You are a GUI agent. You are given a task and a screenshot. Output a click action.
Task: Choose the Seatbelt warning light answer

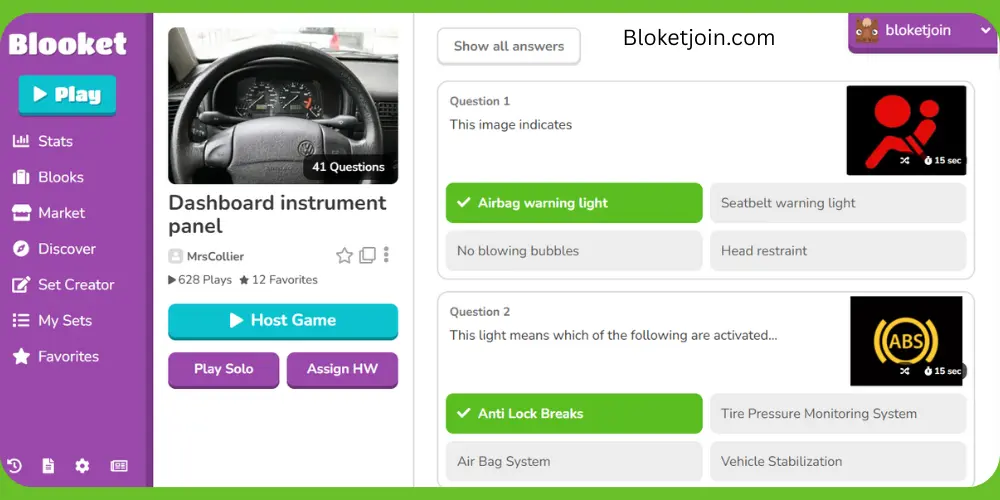click(x=837, y=203)
